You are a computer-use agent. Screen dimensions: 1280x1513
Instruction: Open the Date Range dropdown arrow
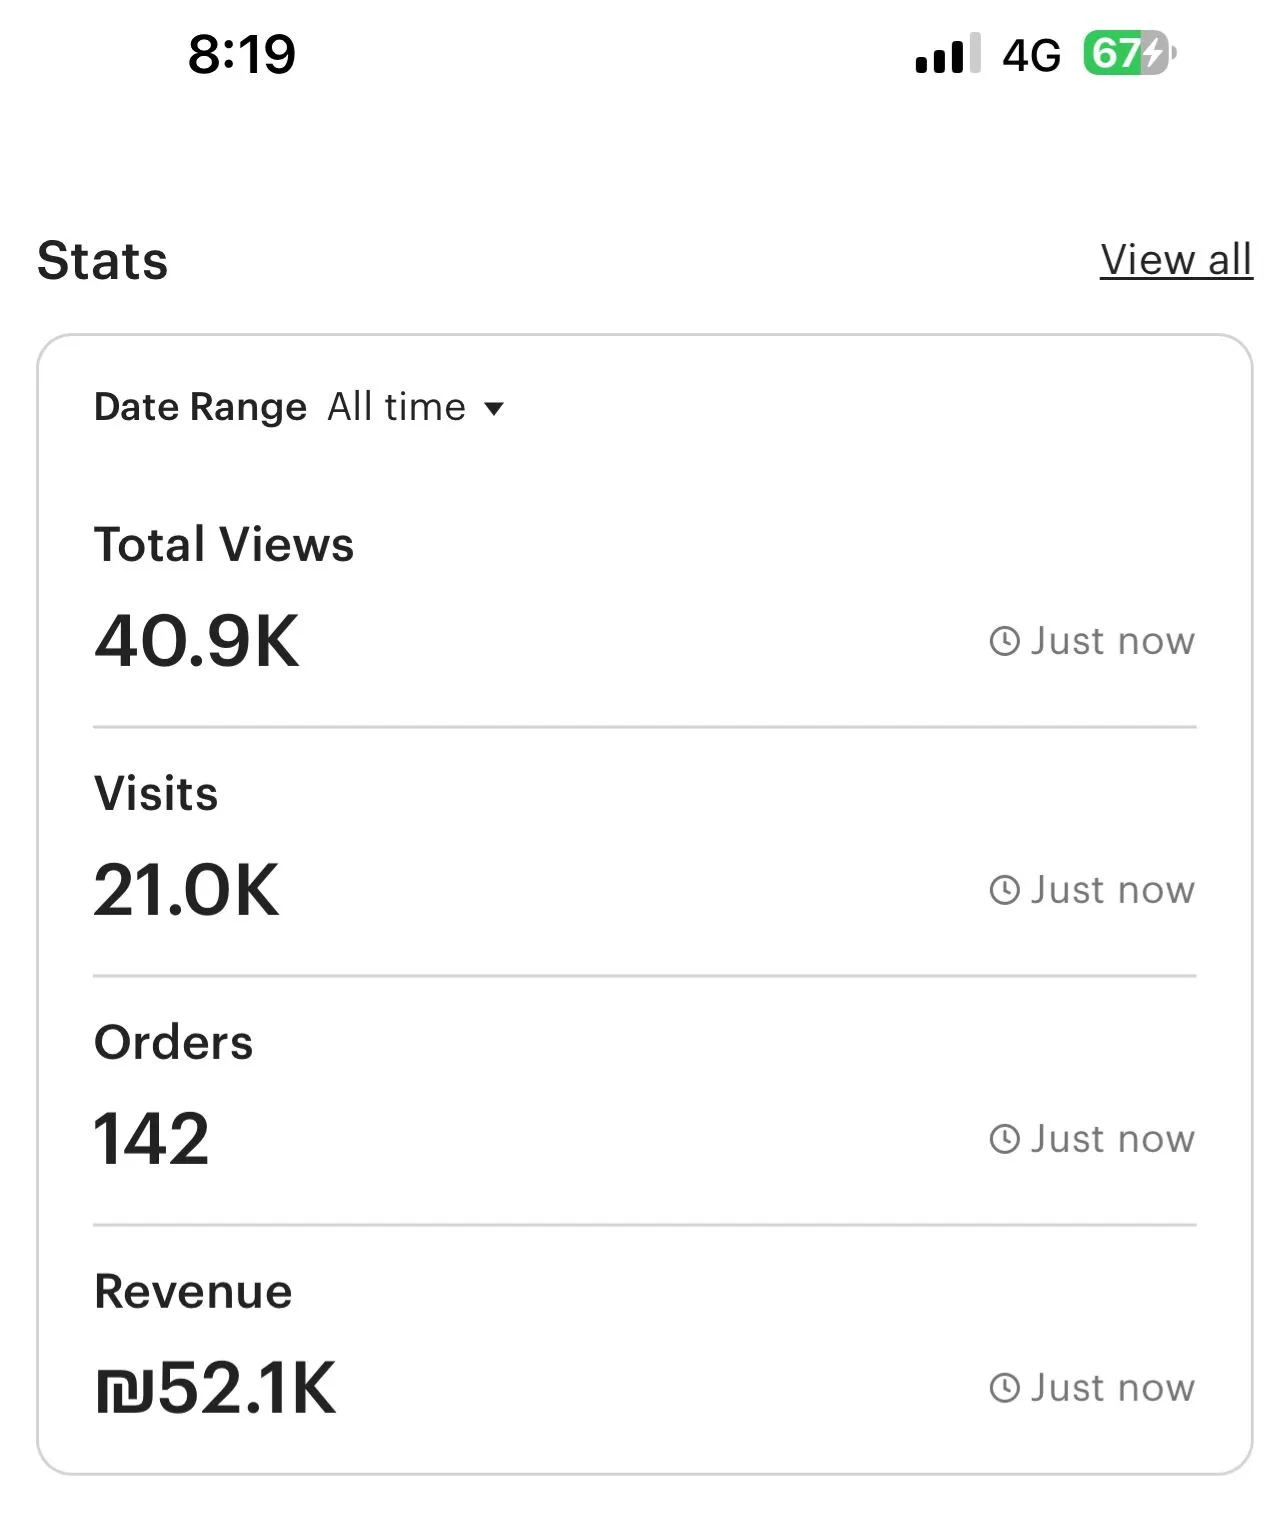tap(494, 408)
